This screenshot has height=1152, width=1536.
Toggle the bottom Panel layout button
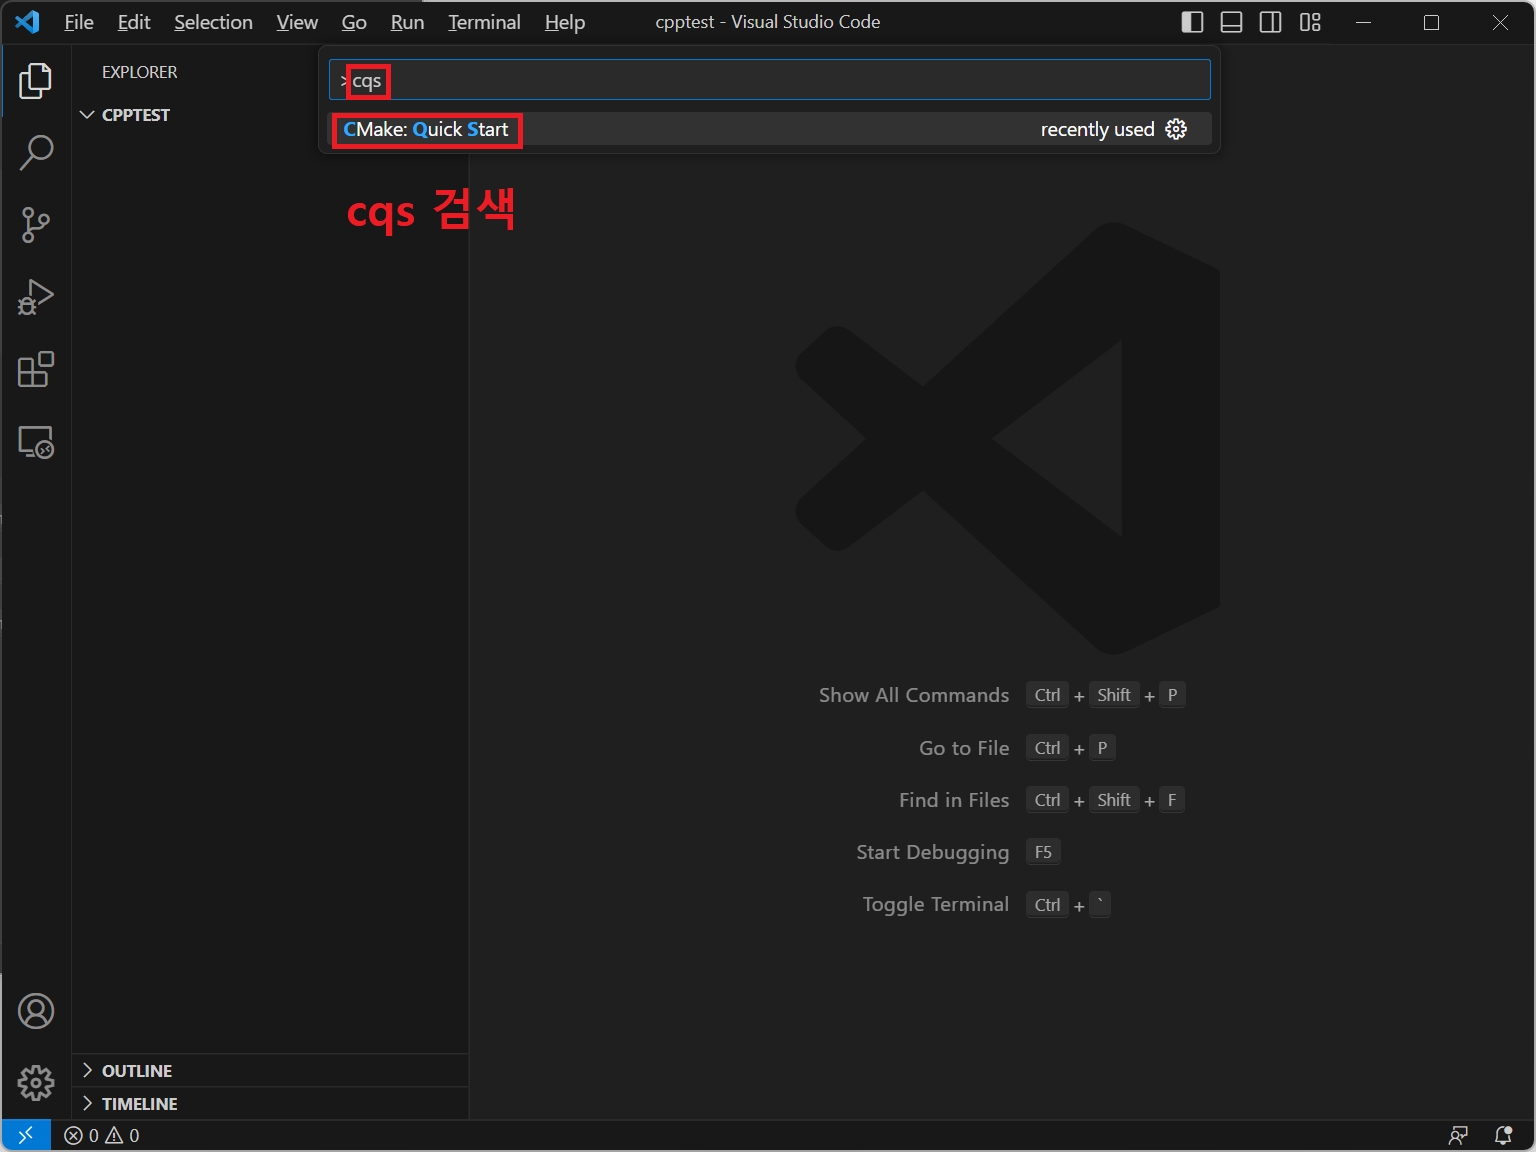click(x=1231, y=22)
